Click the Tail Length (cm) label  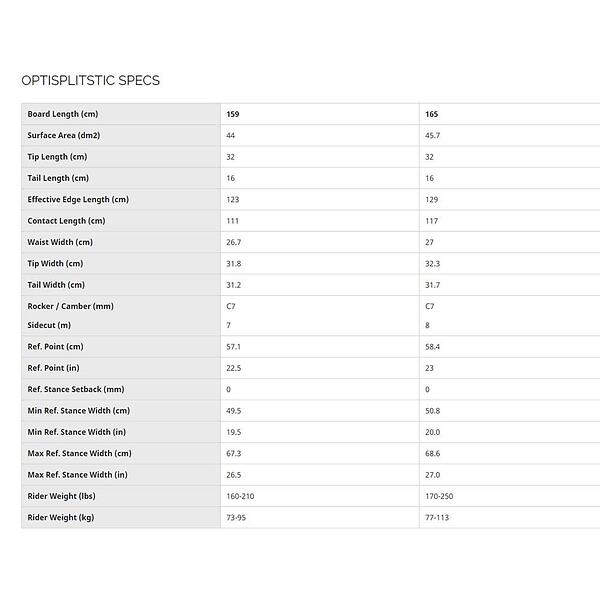point(58,178)
